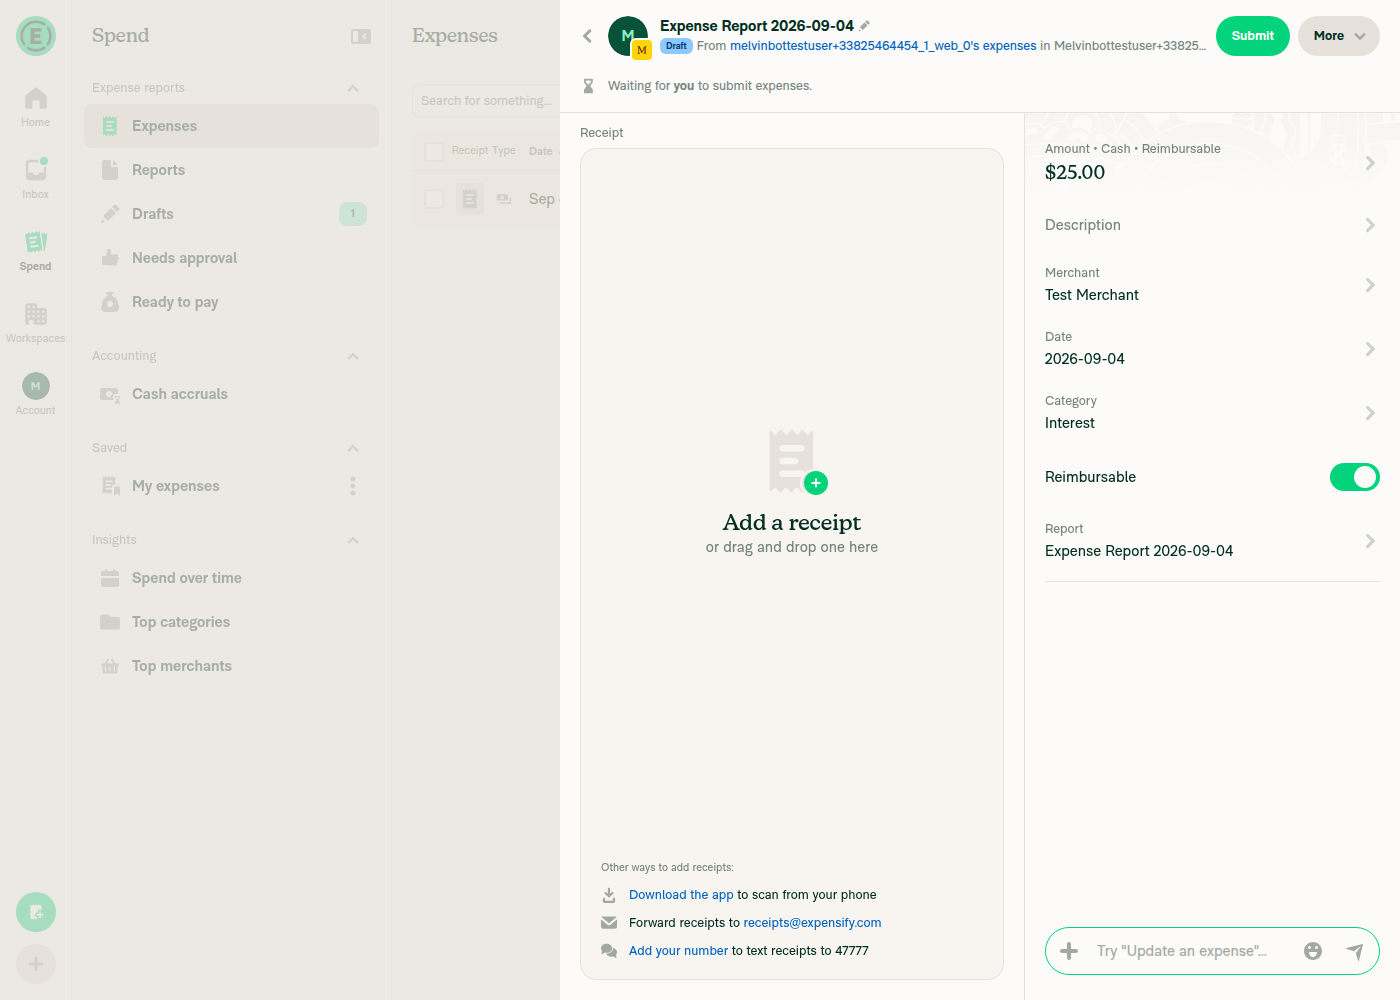The image size is (1400, 1000).
Task: Click Add a receipt drop area
Action: (x=792, y=564)
